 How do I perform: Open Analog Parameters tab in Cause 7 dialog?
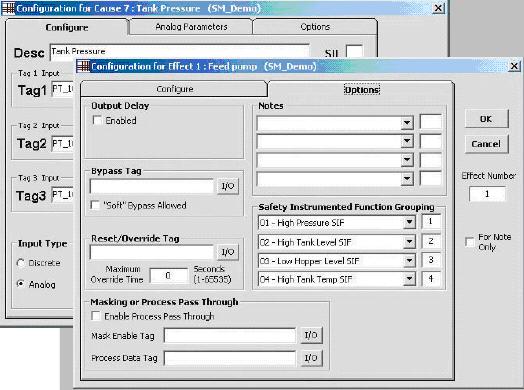pyautogui.click(x=191, y=27)
